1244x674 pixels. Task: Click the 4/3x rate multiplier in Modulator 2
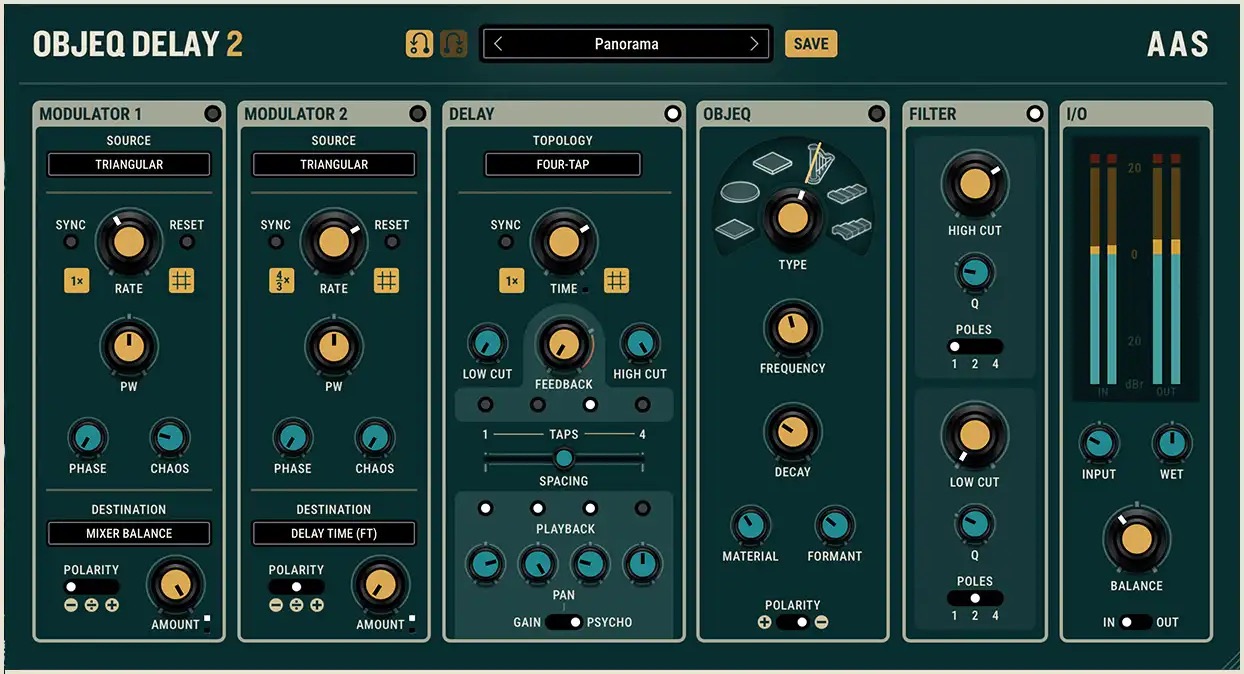(x=281, y=281)
